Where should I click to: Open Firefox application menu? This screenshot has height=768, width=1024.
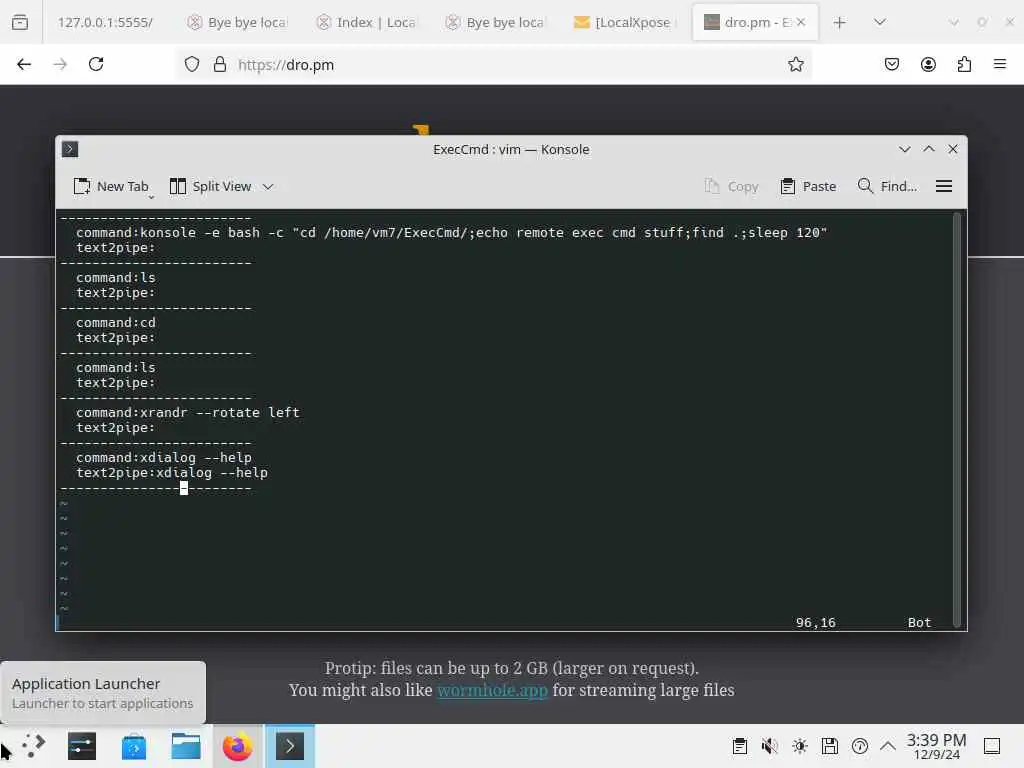tap(1000, 64)
